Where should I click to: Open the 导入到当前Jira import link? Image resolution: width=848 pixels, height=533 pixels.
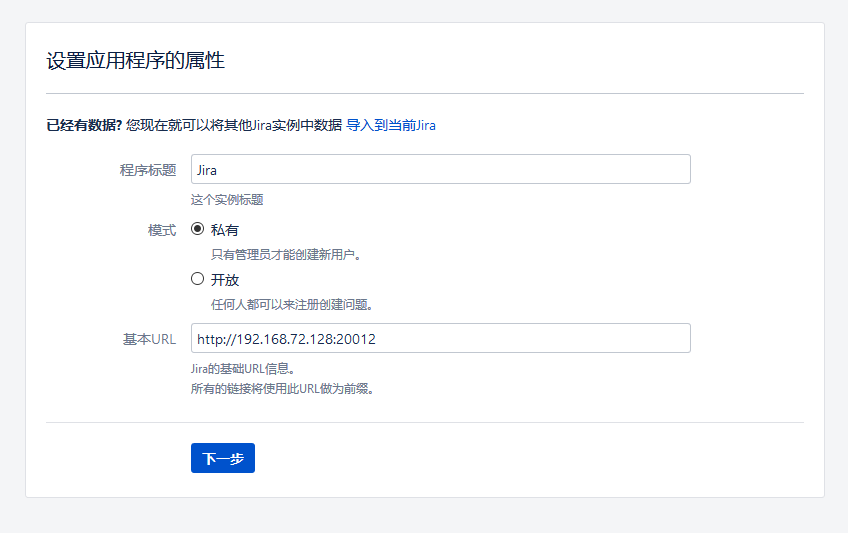tap(390, 125)
